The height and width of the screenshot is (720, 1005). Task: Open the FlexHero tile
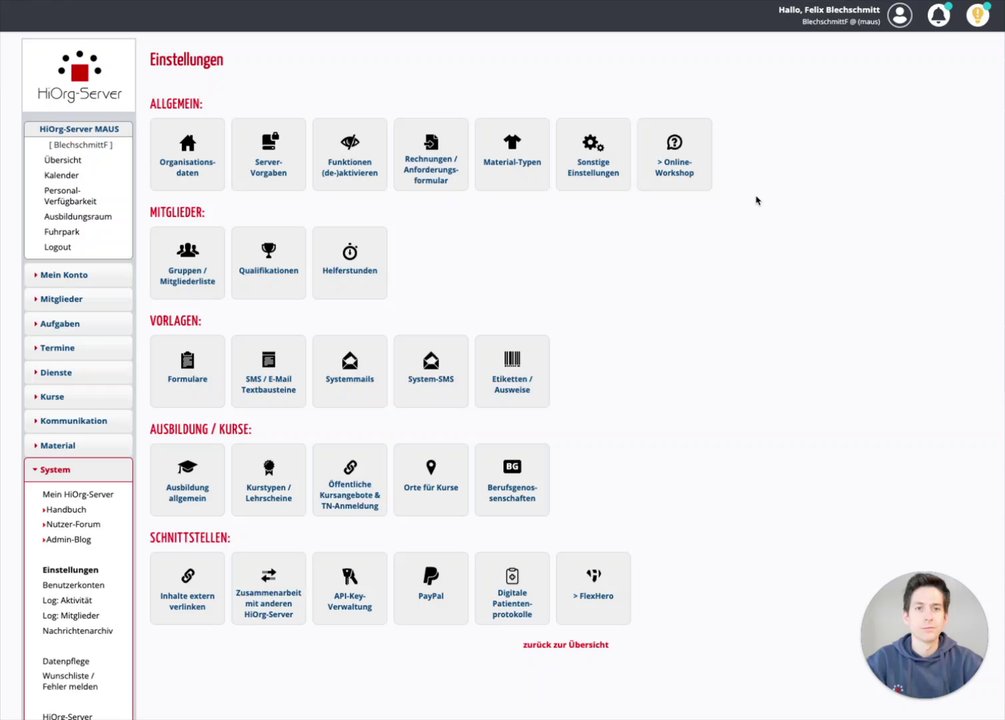click(594, 588)
